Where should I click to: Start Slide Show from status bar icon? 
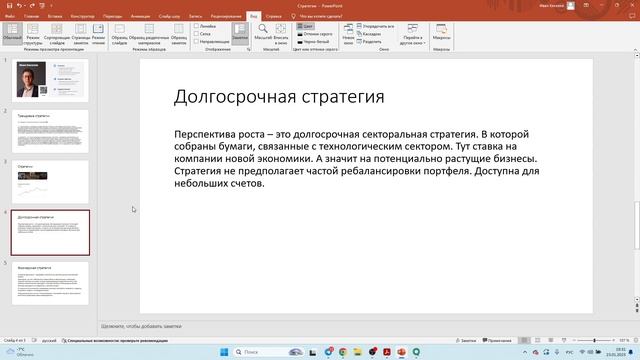[564, 340]
